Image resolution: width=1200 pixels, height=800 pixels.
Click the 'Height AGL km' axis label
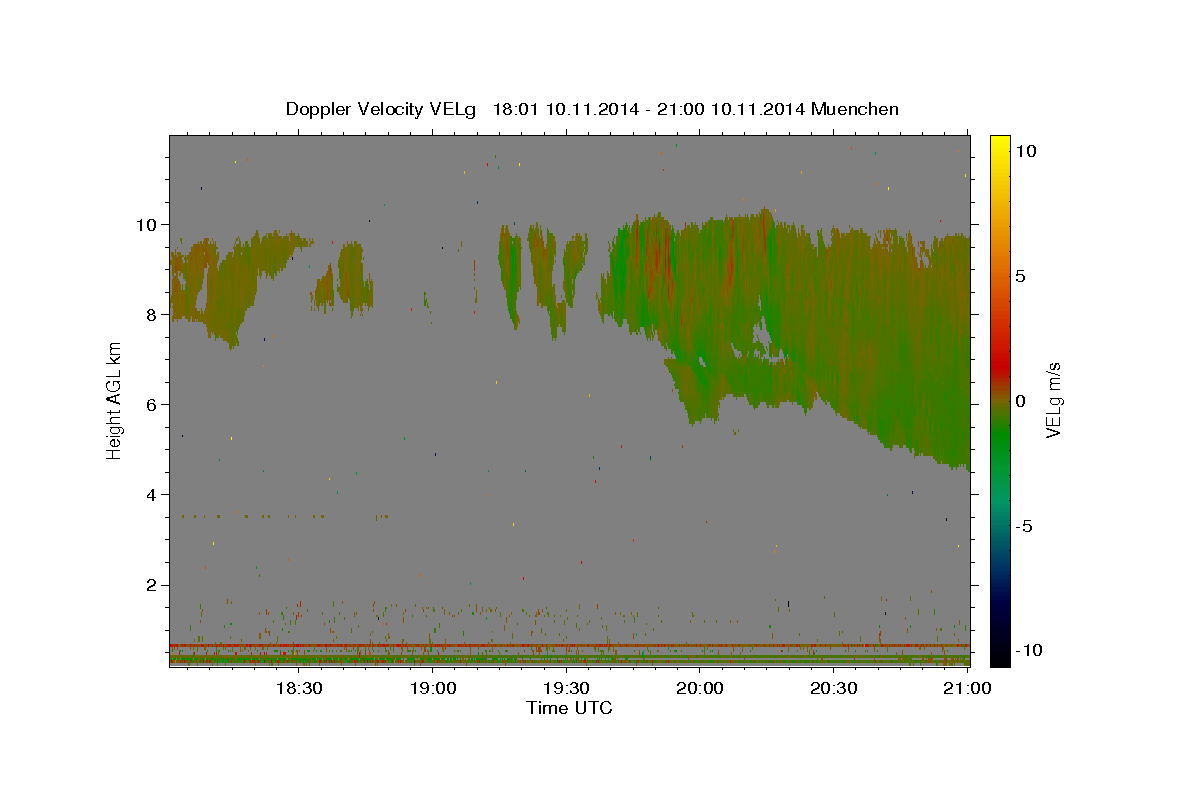point(115,400)
